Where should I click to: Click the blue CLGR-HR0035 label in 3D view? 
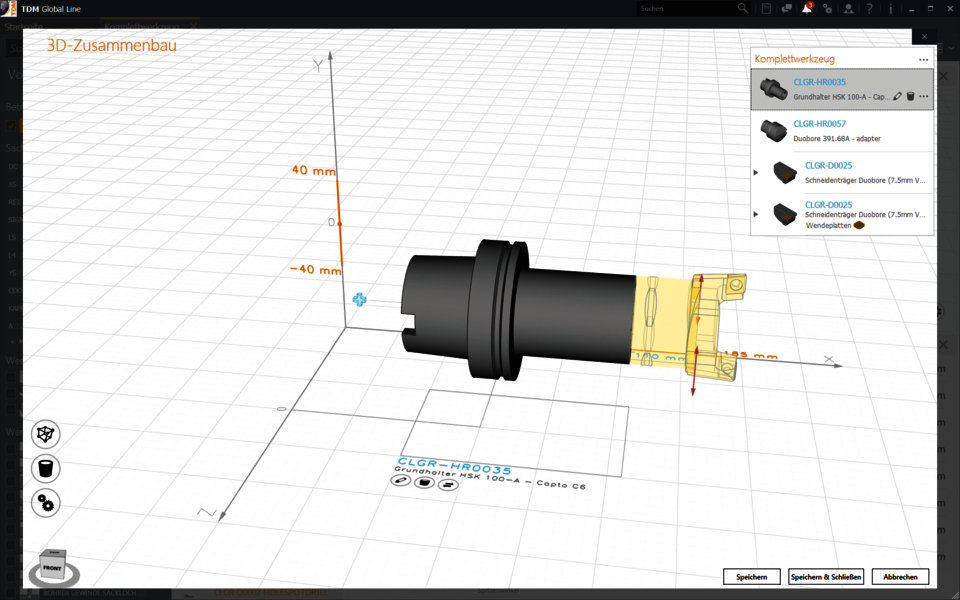(455, 467)
